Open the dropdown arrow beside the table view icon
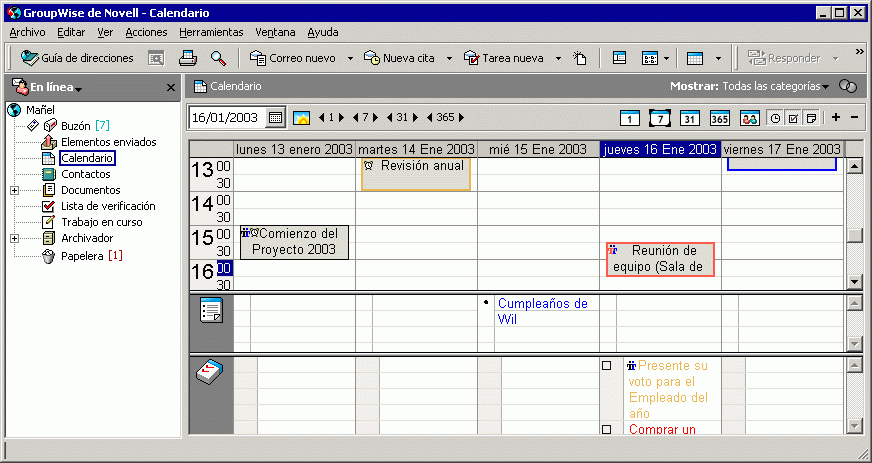The height and width of the screenshot is (463, 872). (x=719, y=58)
